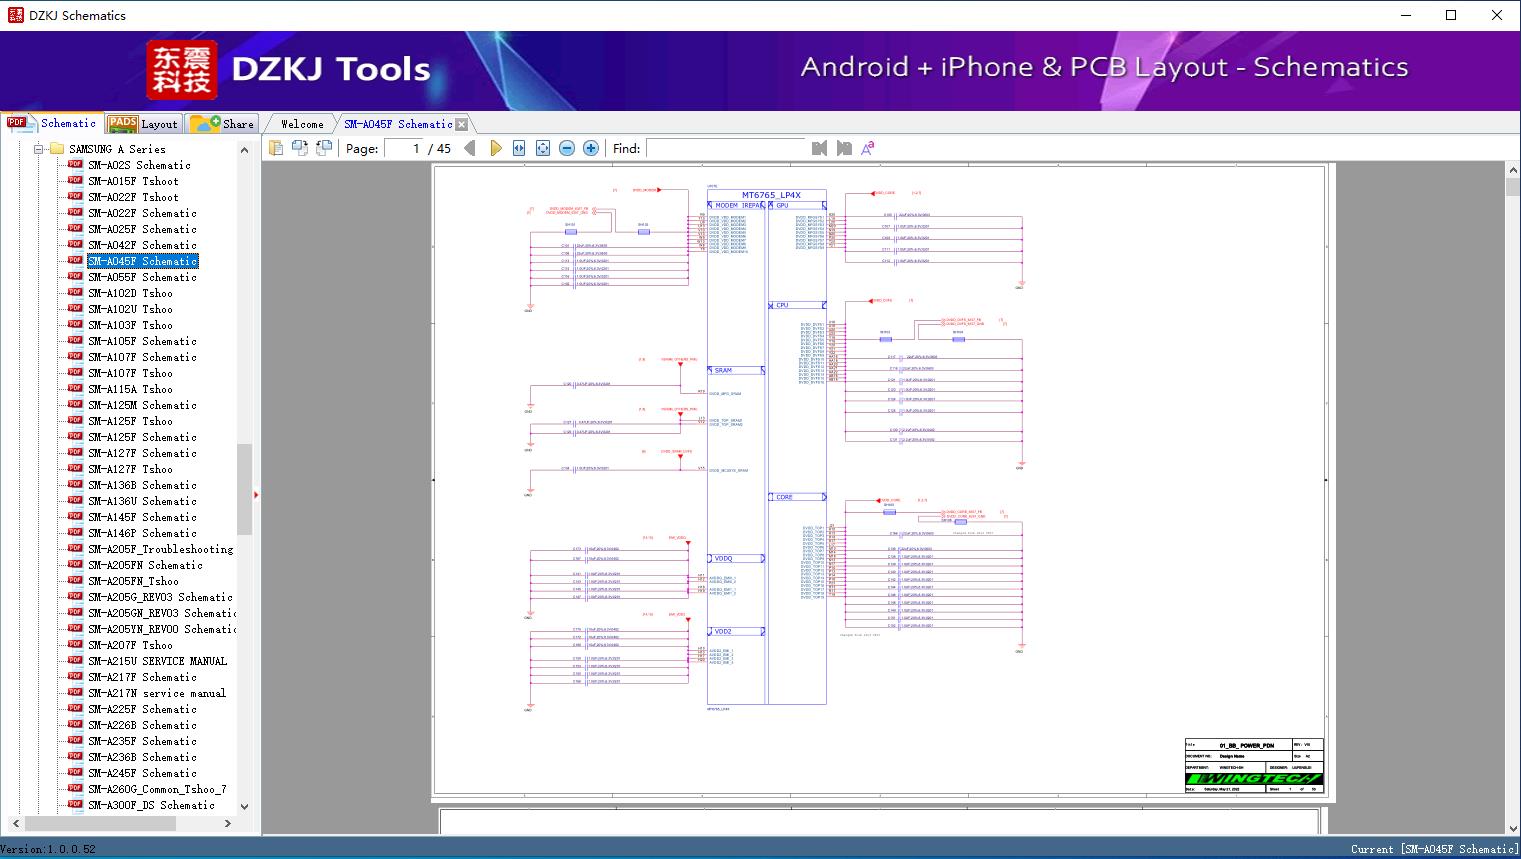Close the SM-A045F Schematic tab
1521x859 pixels.
[462, 125]
